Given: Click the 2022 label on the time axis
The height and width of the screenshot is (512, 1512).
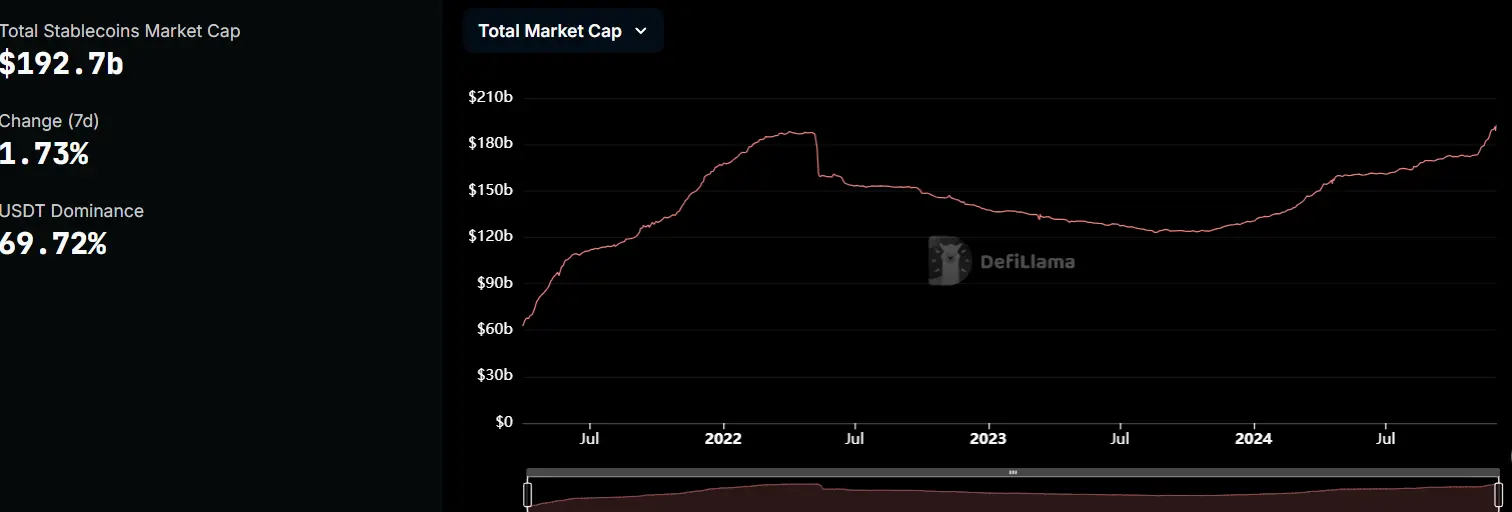Looking at the screenshot, I should pyautogui.click(x=722, y=439).
